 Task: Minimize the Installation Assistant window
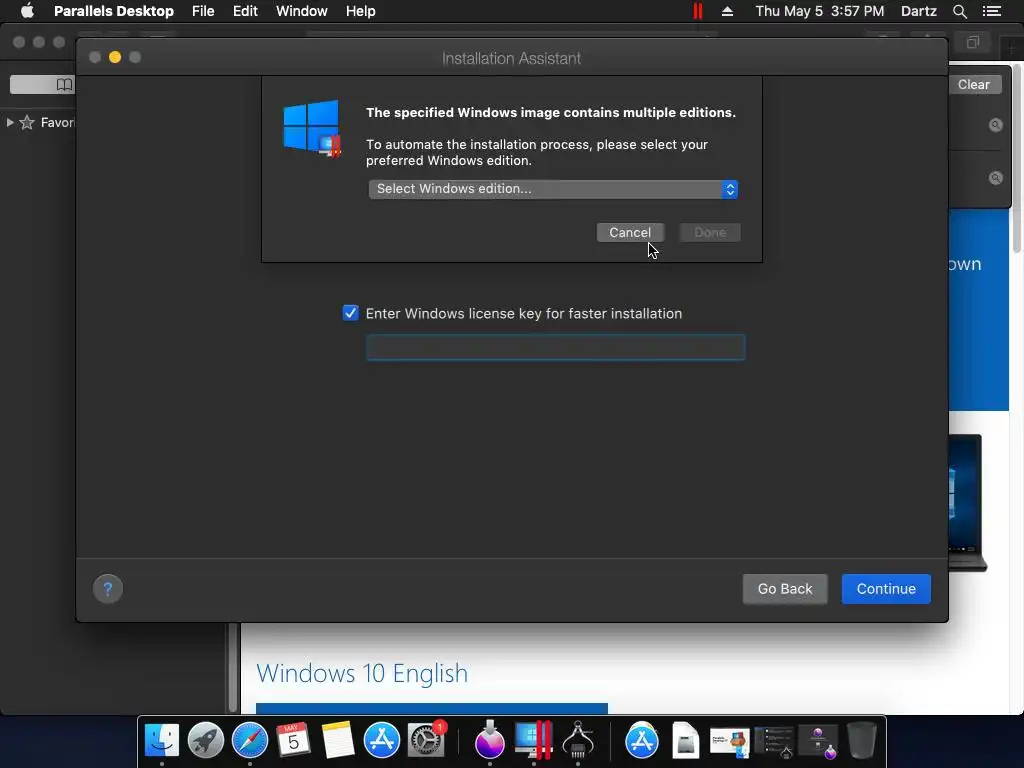pyautogui.click(x=115, y=57)
